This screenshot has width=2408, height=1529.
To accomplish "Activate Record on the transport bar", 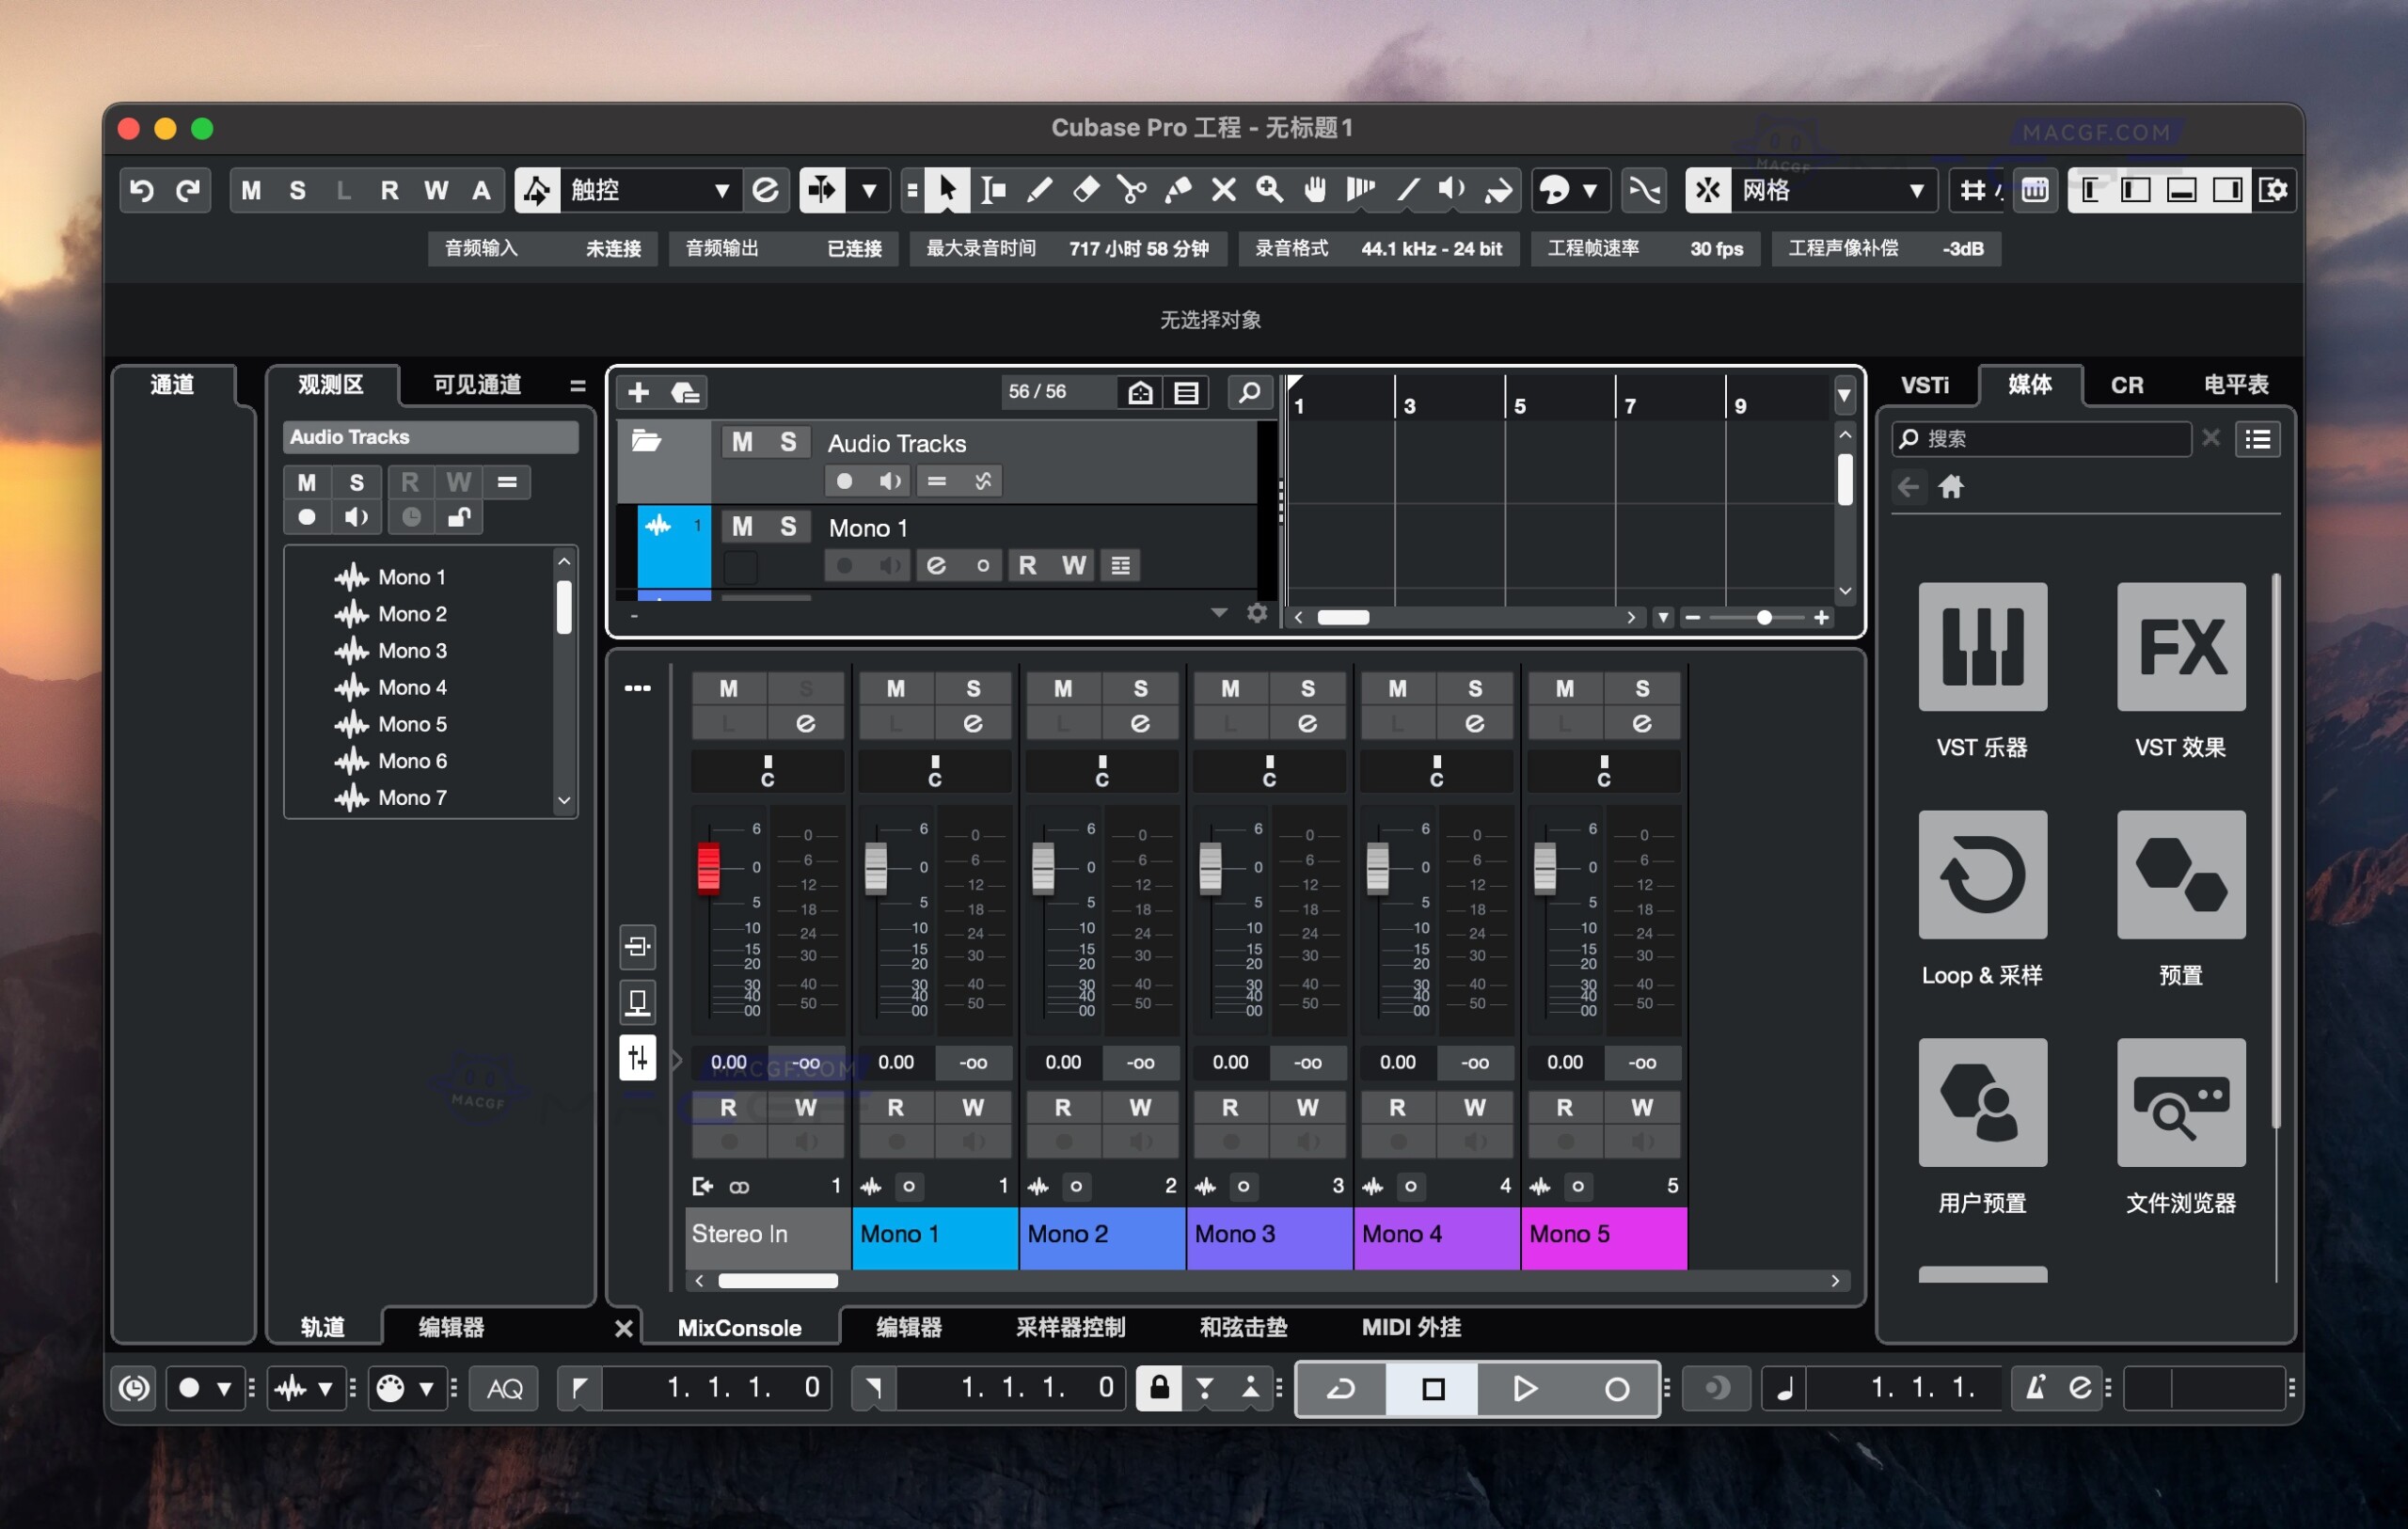I will [1619, 1388].
